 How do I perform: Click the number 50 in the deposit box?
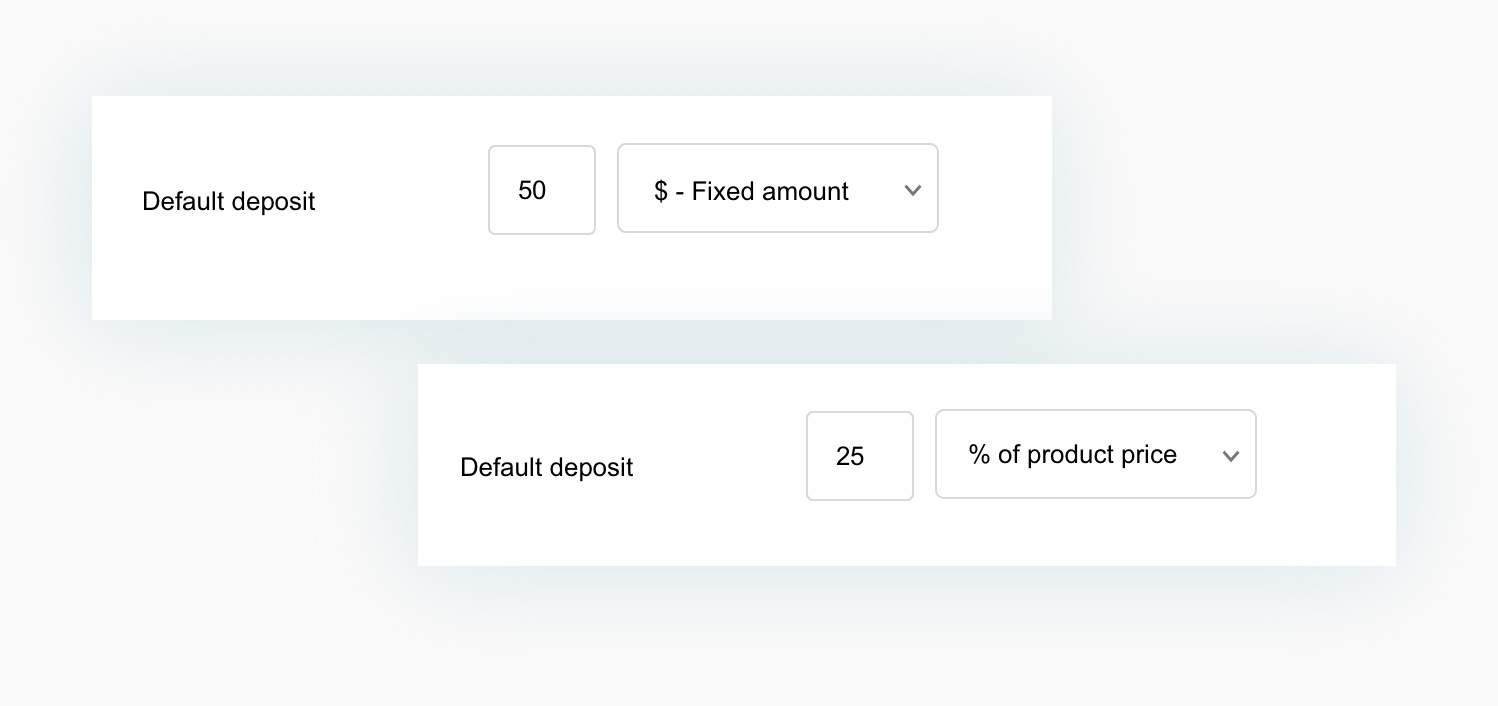[x=532, y=190]
